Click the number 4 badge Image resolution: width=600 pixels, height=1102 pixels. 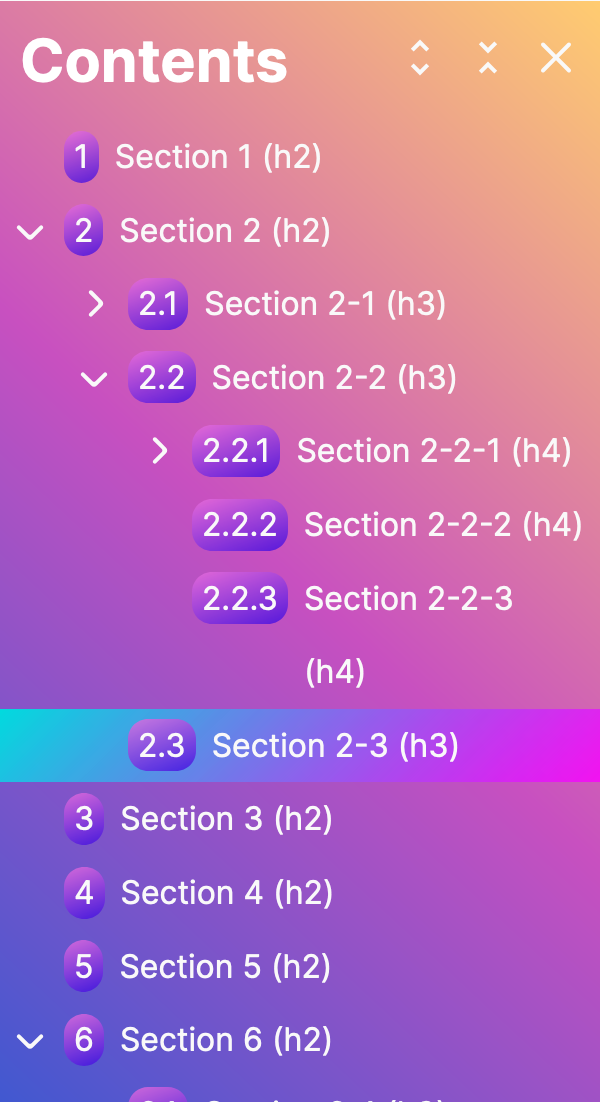point(84,893)
